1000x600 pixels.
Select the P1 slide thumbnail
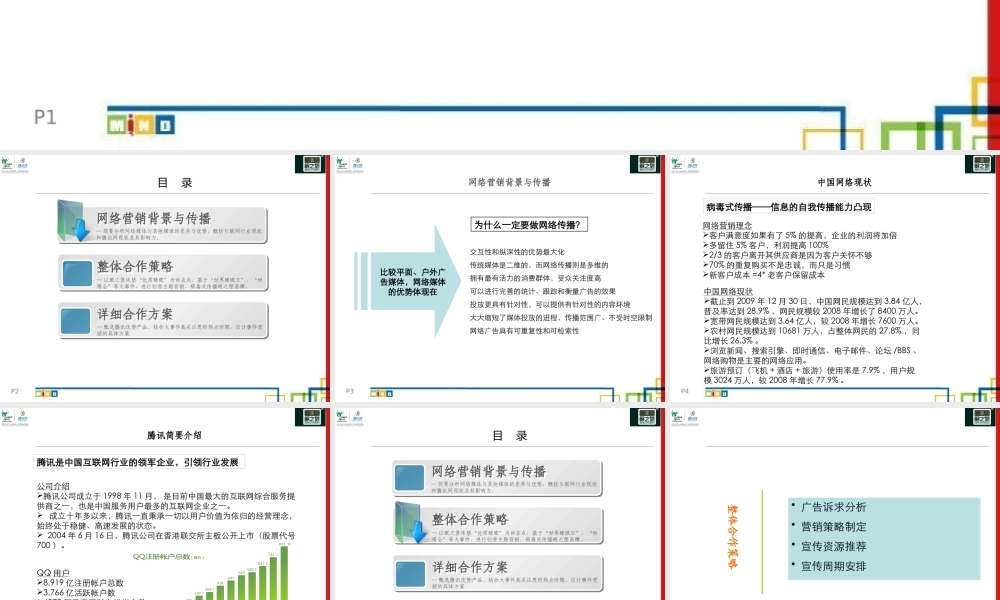pos(500,75)
